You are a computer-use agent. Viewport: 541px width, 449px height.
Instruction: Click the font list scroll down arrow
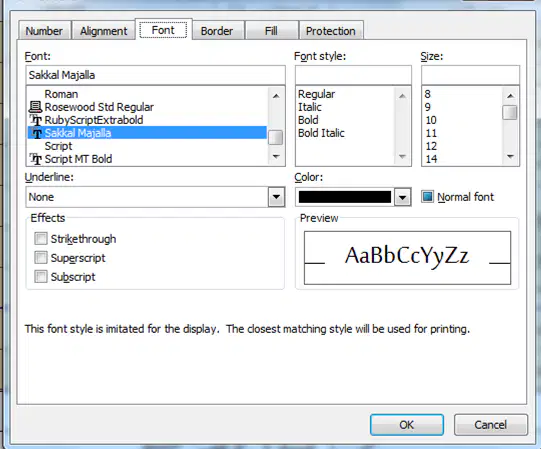click(x=276, y=157)
